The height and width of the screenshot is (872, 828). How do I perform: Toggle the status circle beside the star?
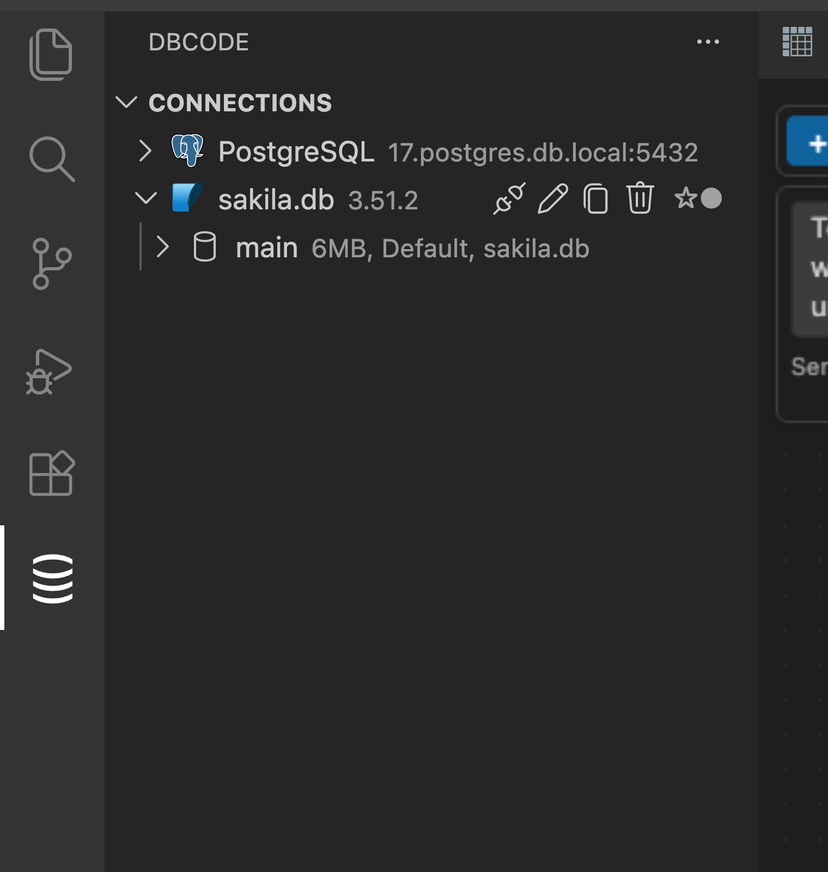(x=711, y=198)
